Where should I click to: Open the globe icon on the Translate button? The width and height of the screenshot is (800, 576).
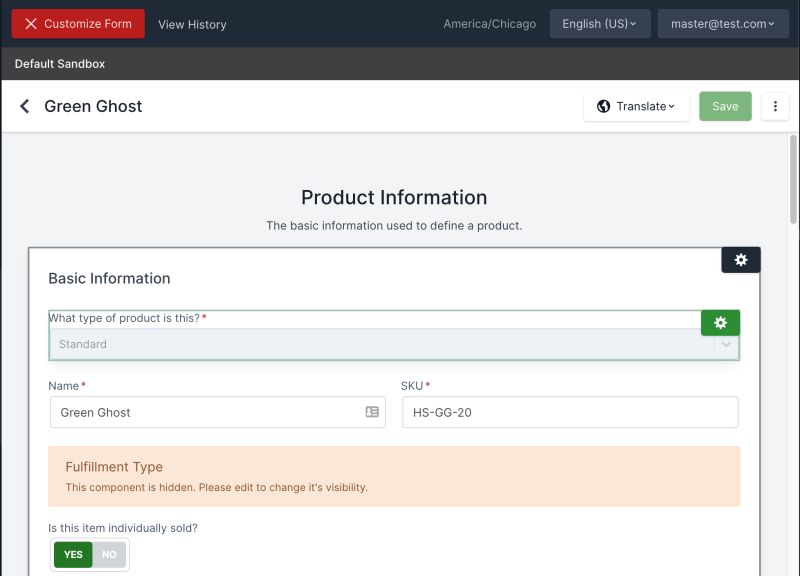[x=604, y=106]
